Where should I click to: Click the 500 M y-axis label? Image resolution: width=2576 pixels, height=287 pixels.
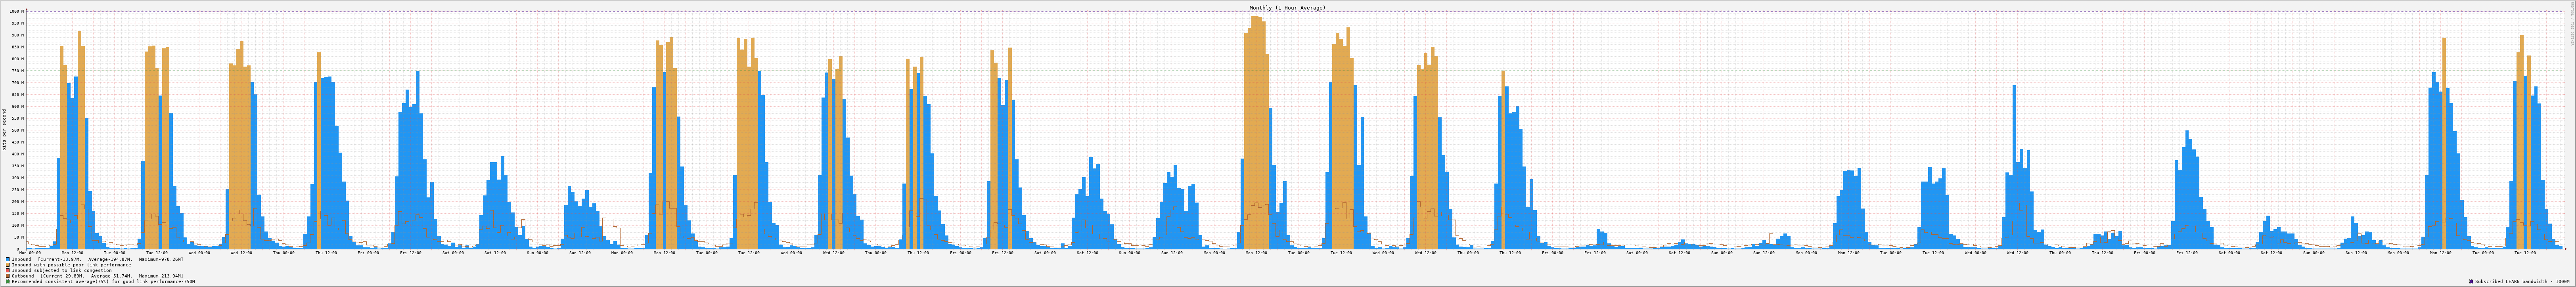pyautogui.click(x=16, y=130)
